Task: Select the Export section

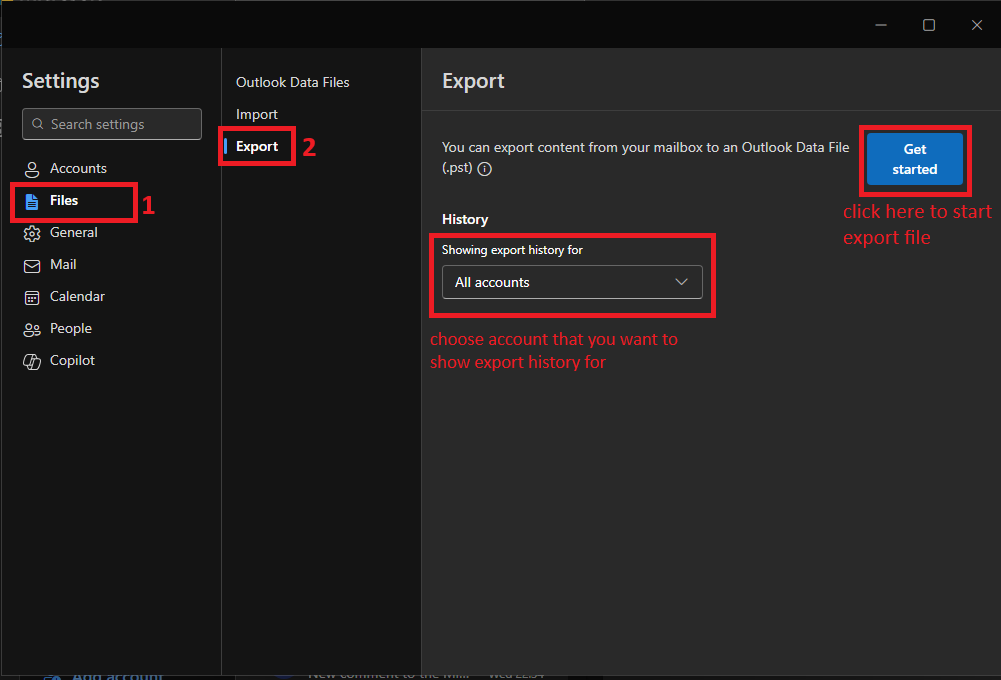Action: pyautogui.click(x=257, y=146)
